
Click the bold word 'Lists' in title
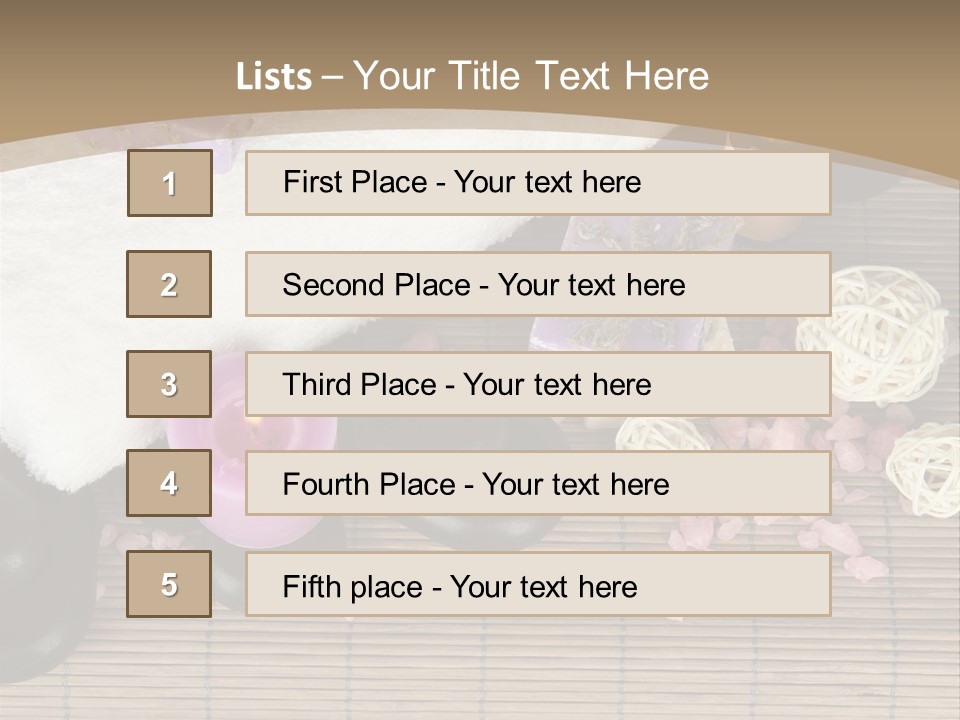click(274, 77)
